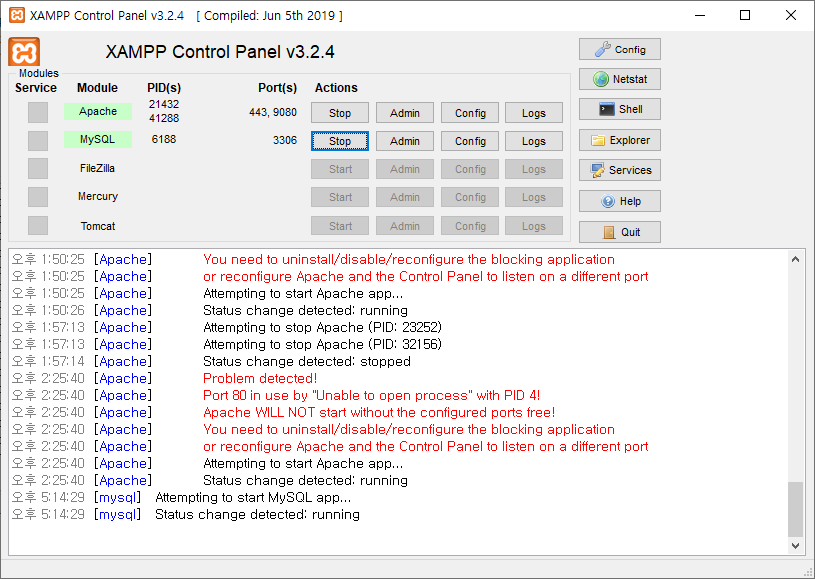The height and width of the screenshot is (579, 815).
Task: Toggle the Apache service checkbox
Action: 38,112
